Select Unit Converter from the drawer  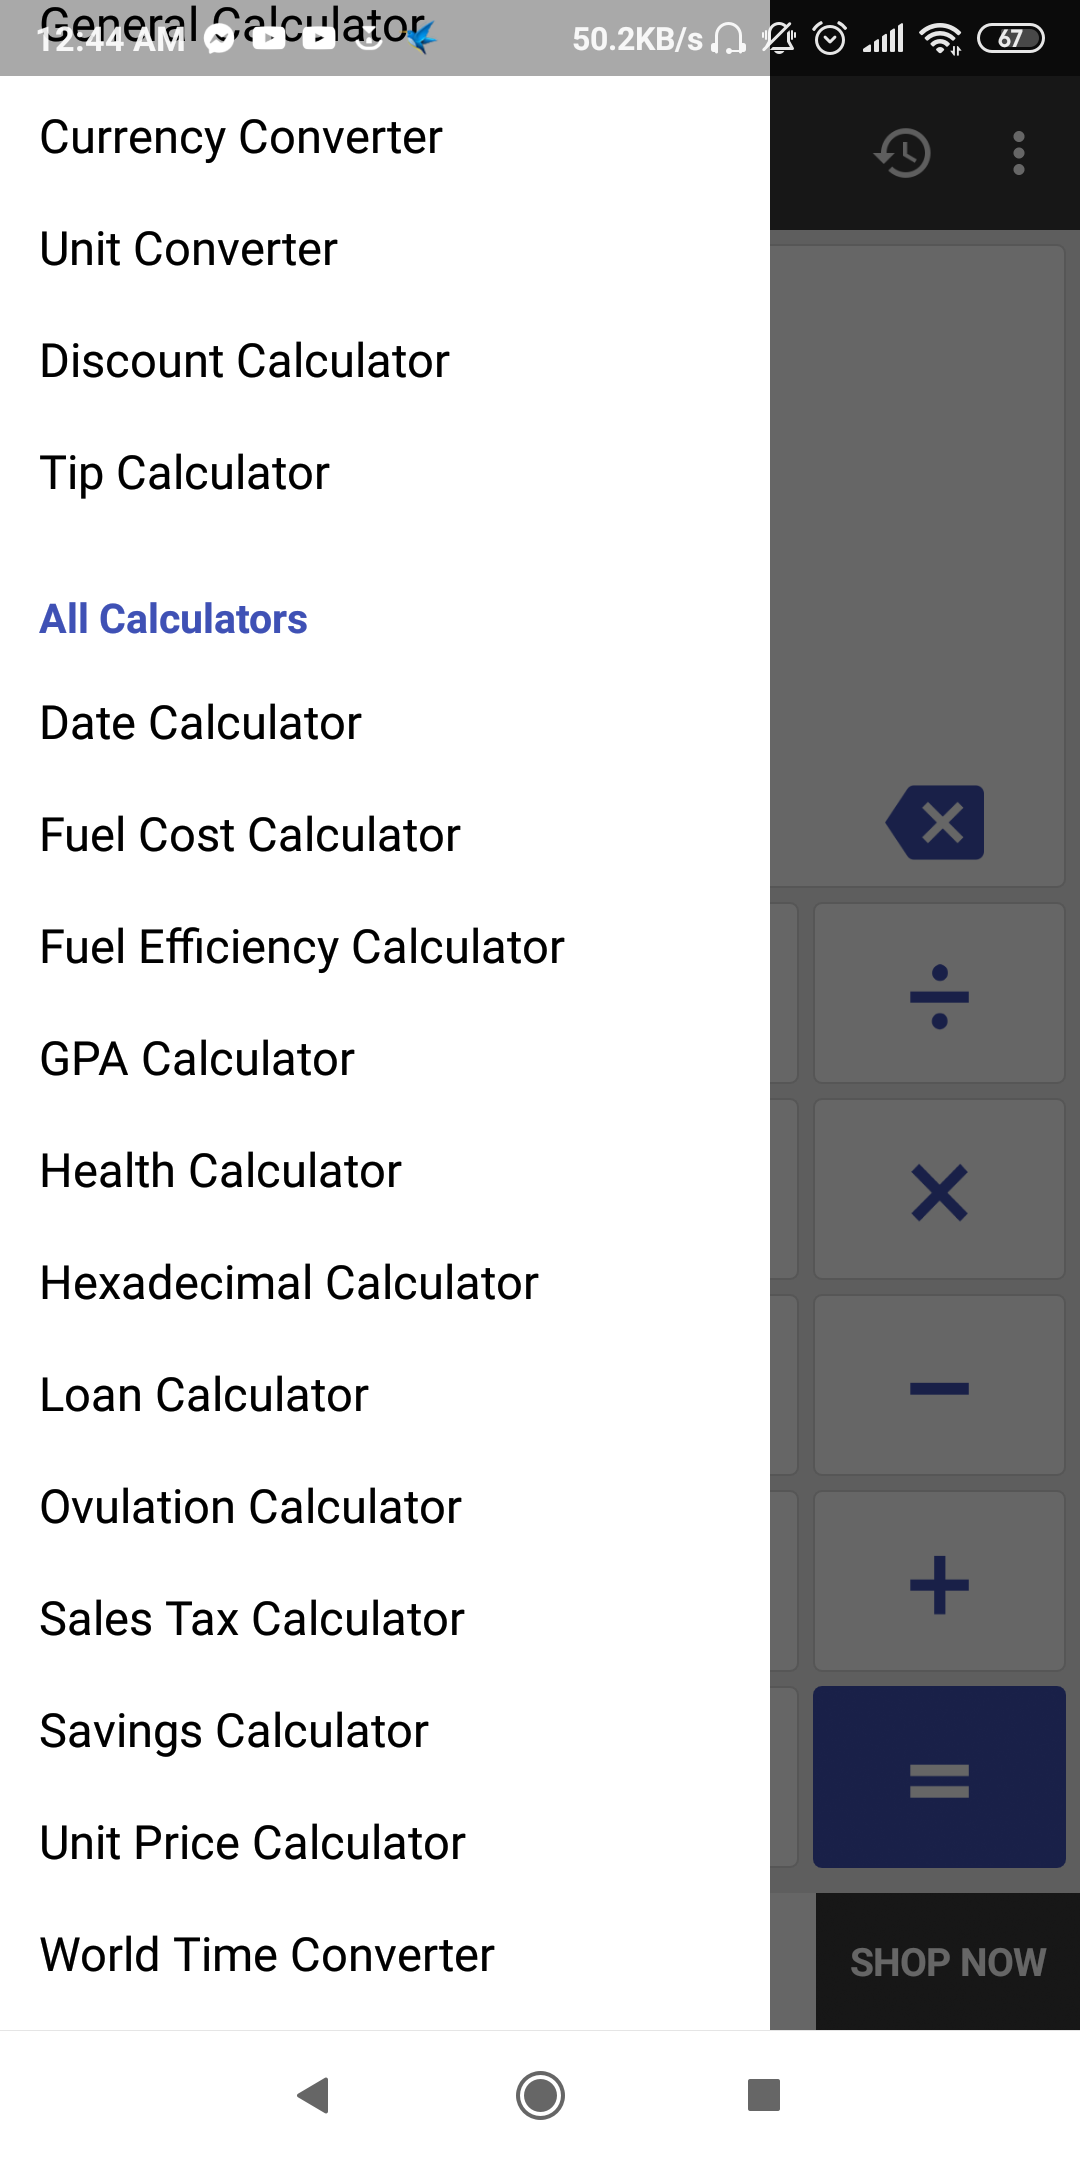pyautogui.click(x=189, y=249)
